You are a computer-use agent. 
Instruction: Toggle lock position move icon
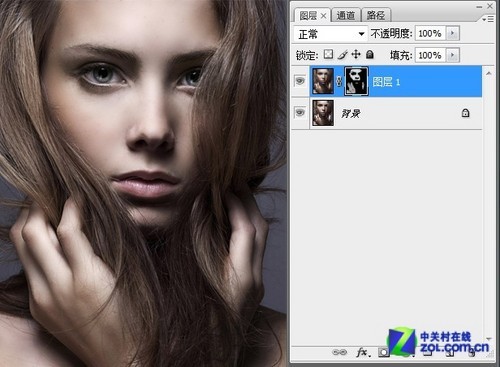coord(356,54)
